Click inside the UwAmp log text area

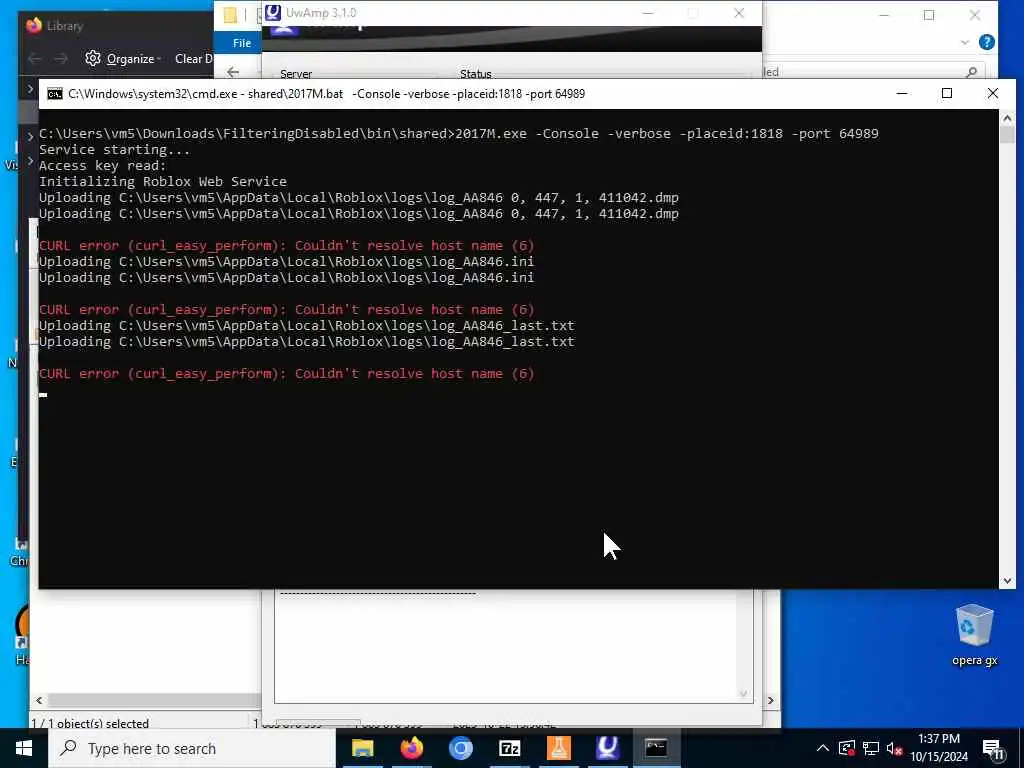507,648
